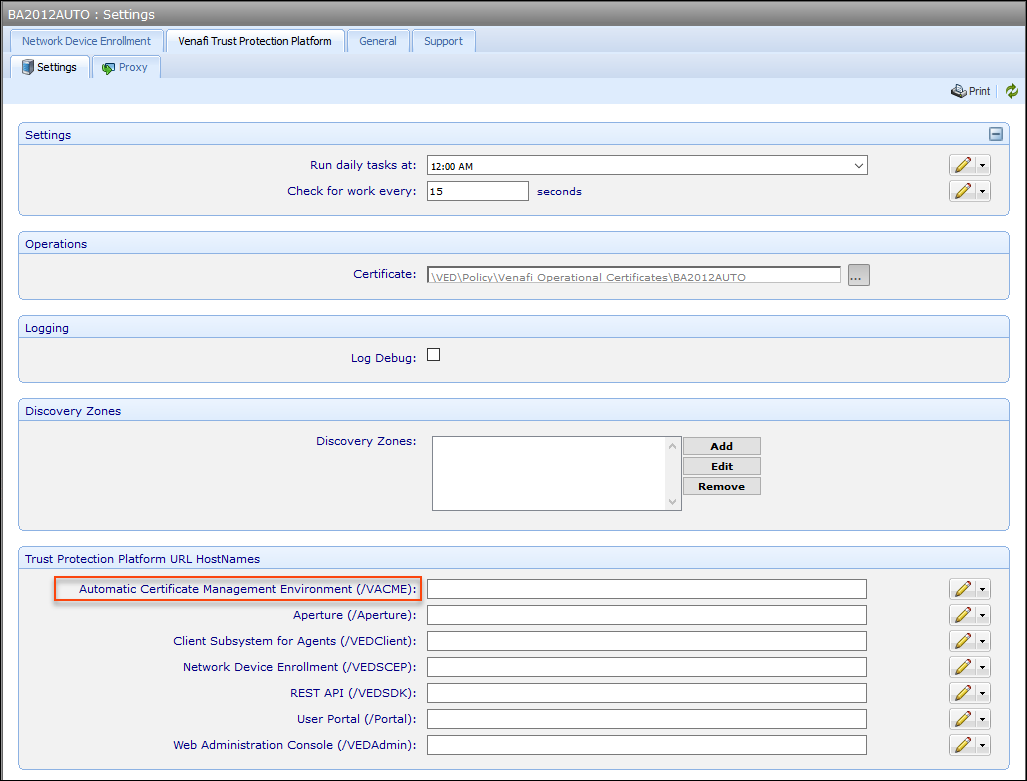Collapse the Settings section with the minus button
The width and height of the screenshot is (1027, 781).
(x=995, y=133)
